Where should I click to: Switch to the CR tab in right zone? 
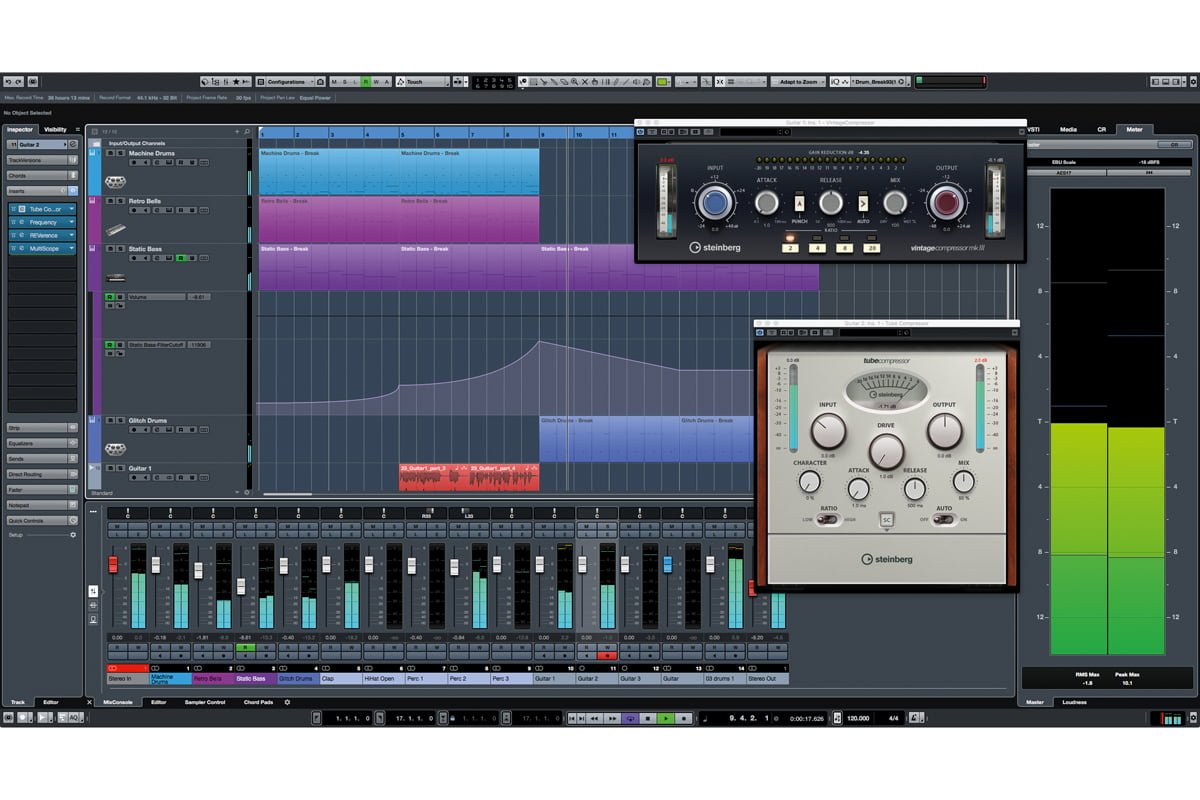(x=1101, y=129)
